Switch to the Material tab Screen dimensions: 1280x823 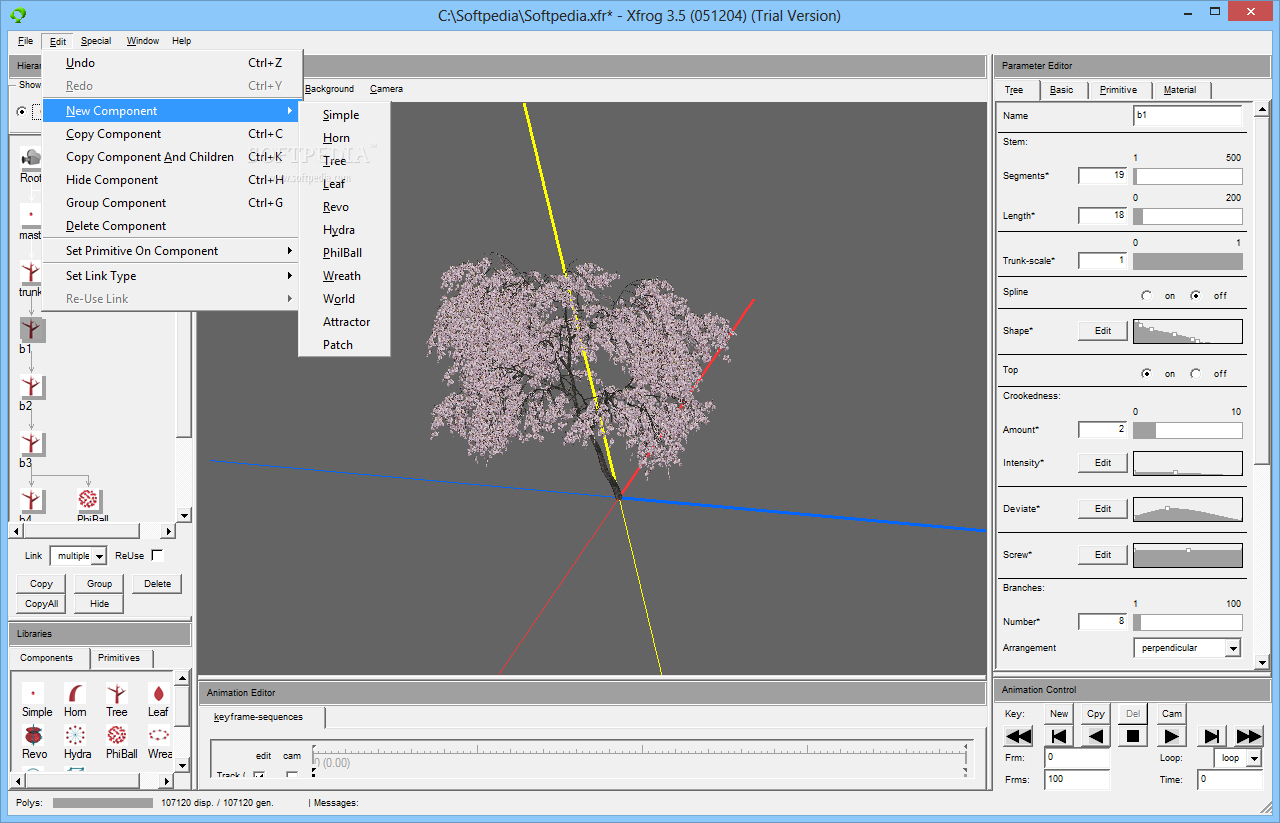point(1180,90)
